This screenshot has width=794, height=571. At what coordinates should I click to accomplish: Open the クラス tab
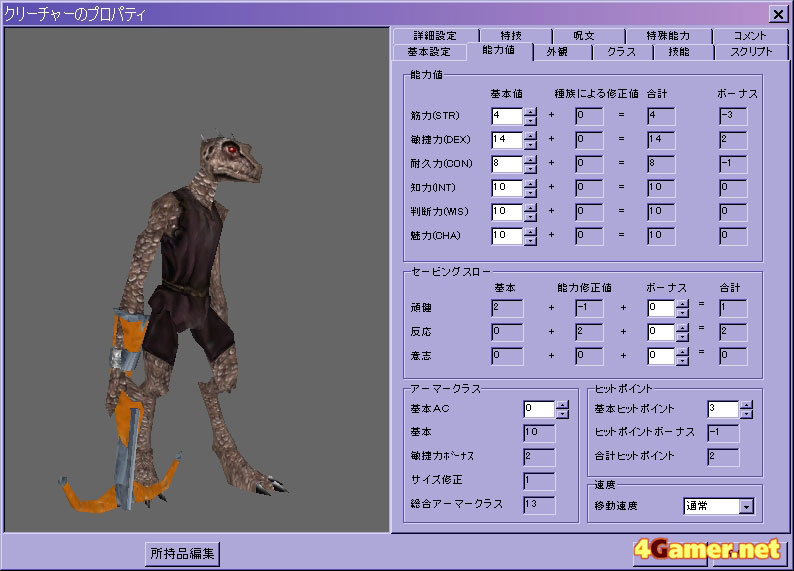coord(621,52)
